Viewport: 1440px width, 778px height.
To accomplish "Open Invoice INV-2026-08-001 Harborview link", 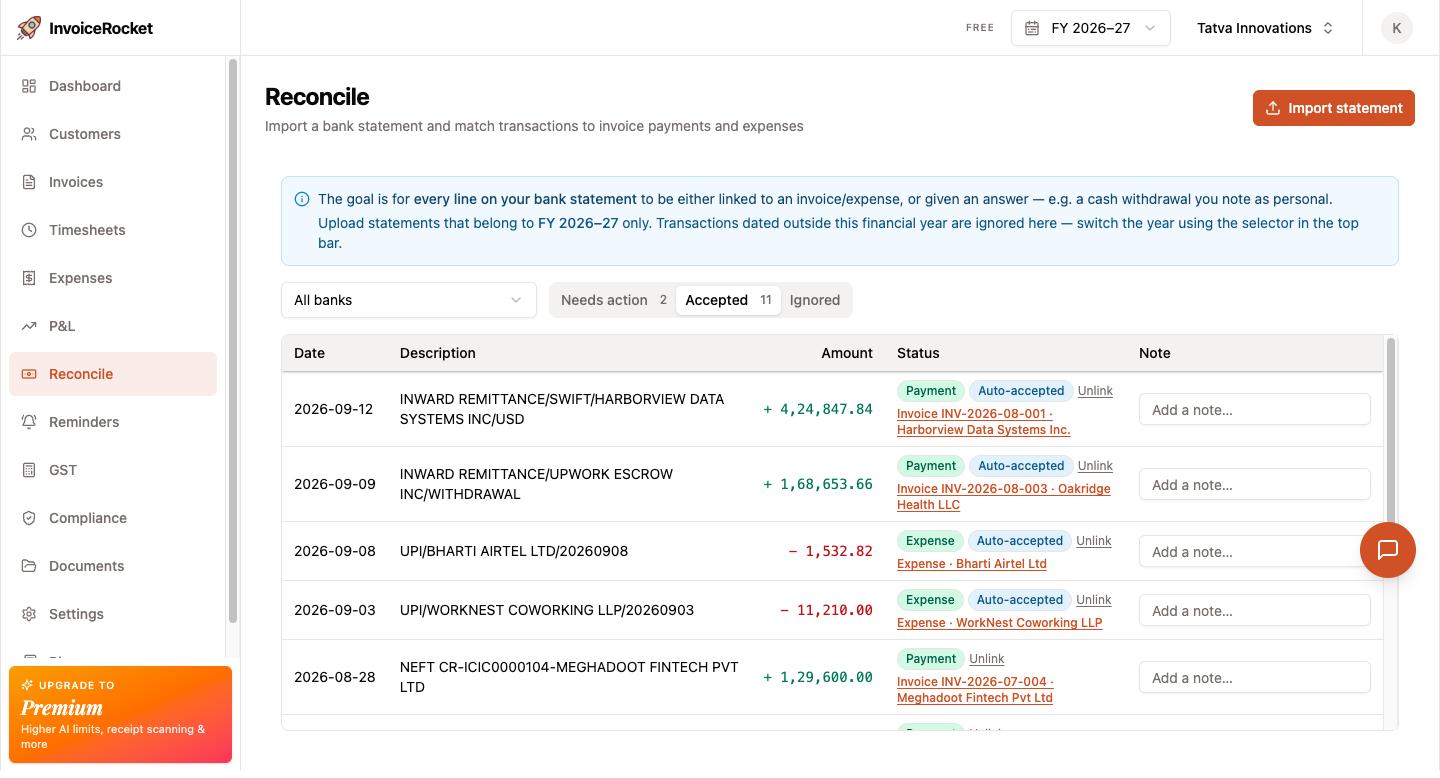I will coord(984,422).
